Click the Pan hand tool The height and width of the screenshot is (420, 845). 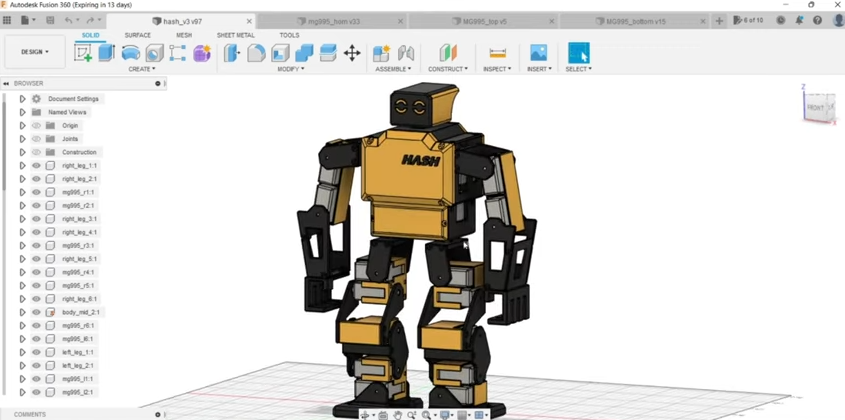coord(398,415)
